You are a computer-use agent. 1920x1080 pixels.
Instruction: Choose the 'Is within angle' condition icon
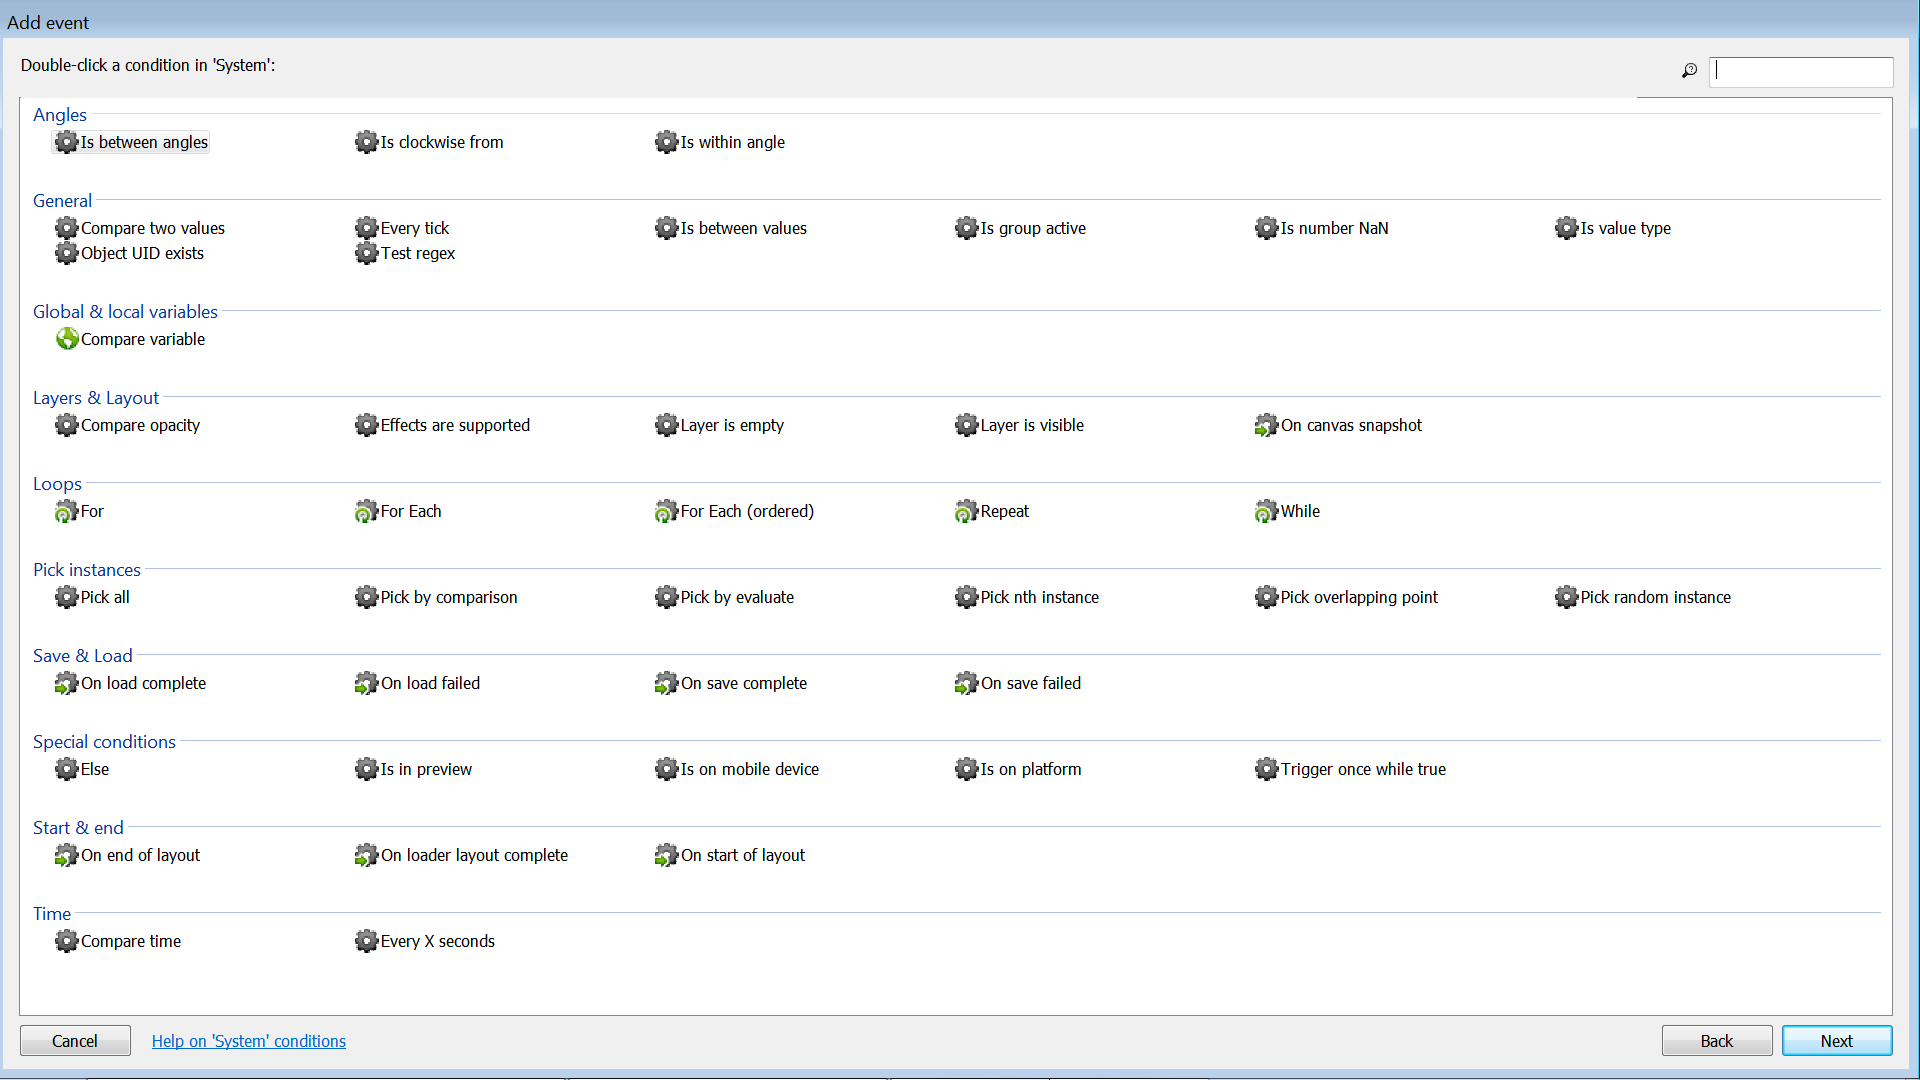click(x=666, y=142)
